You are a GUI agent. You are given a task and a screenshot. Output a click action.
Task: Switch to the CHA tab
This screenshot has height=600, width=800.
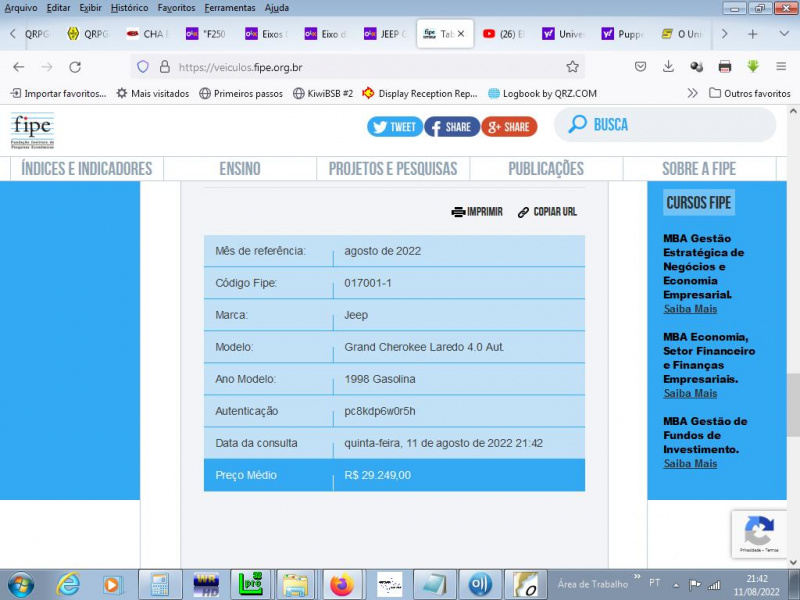(x=148, y=34)
